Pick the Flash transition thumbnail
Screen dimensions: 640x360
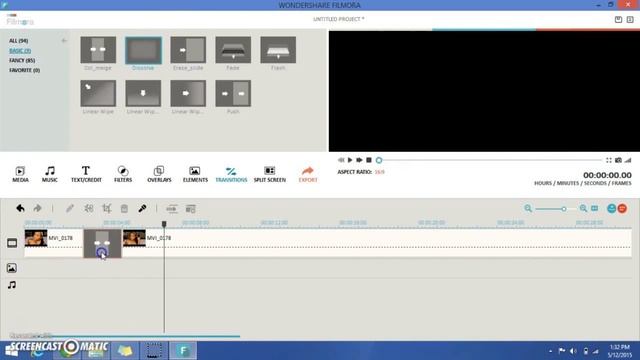tap(278, 50)
